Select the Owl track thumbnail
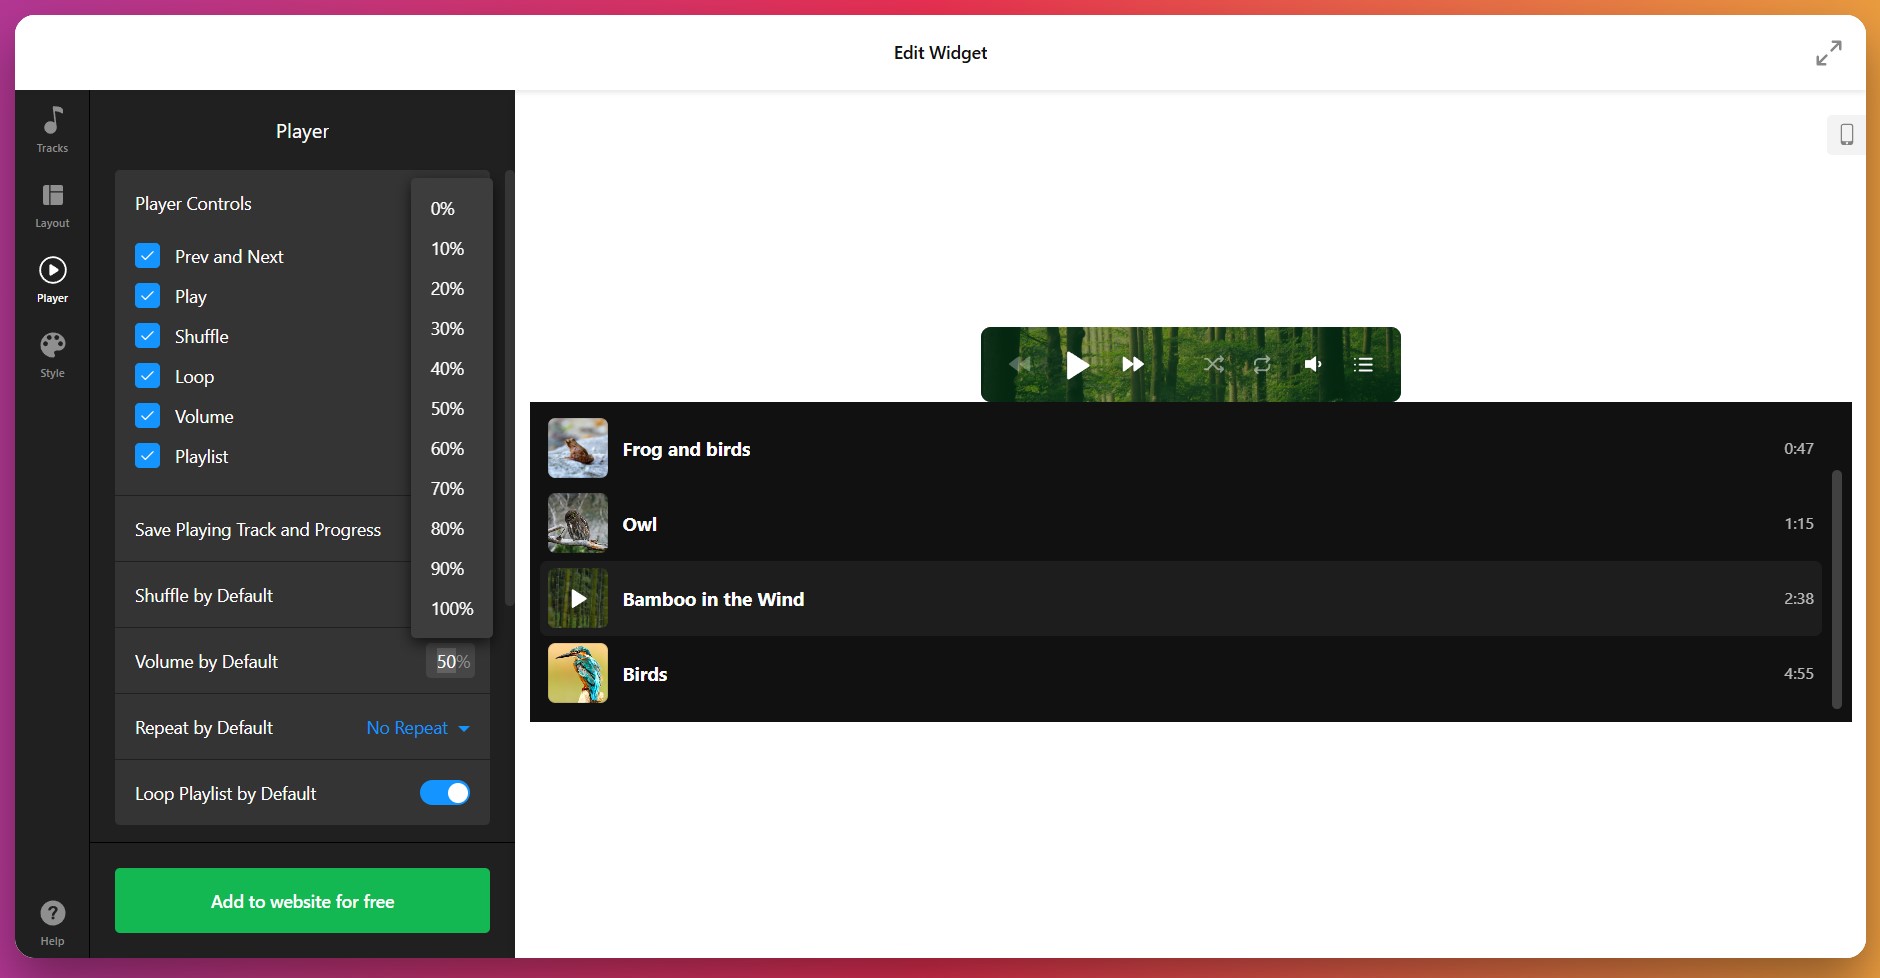Screen dimensions: 1880x978 (x=577, y=523)
